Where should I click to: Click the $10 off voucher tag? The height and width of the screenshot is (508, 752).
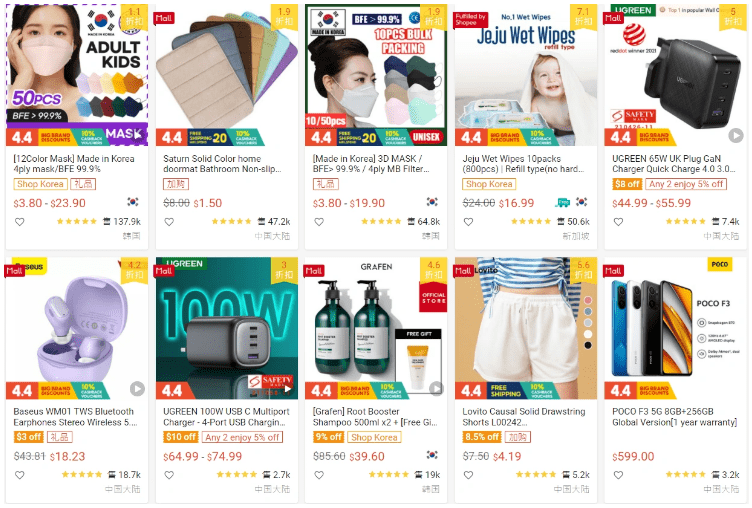181,437
